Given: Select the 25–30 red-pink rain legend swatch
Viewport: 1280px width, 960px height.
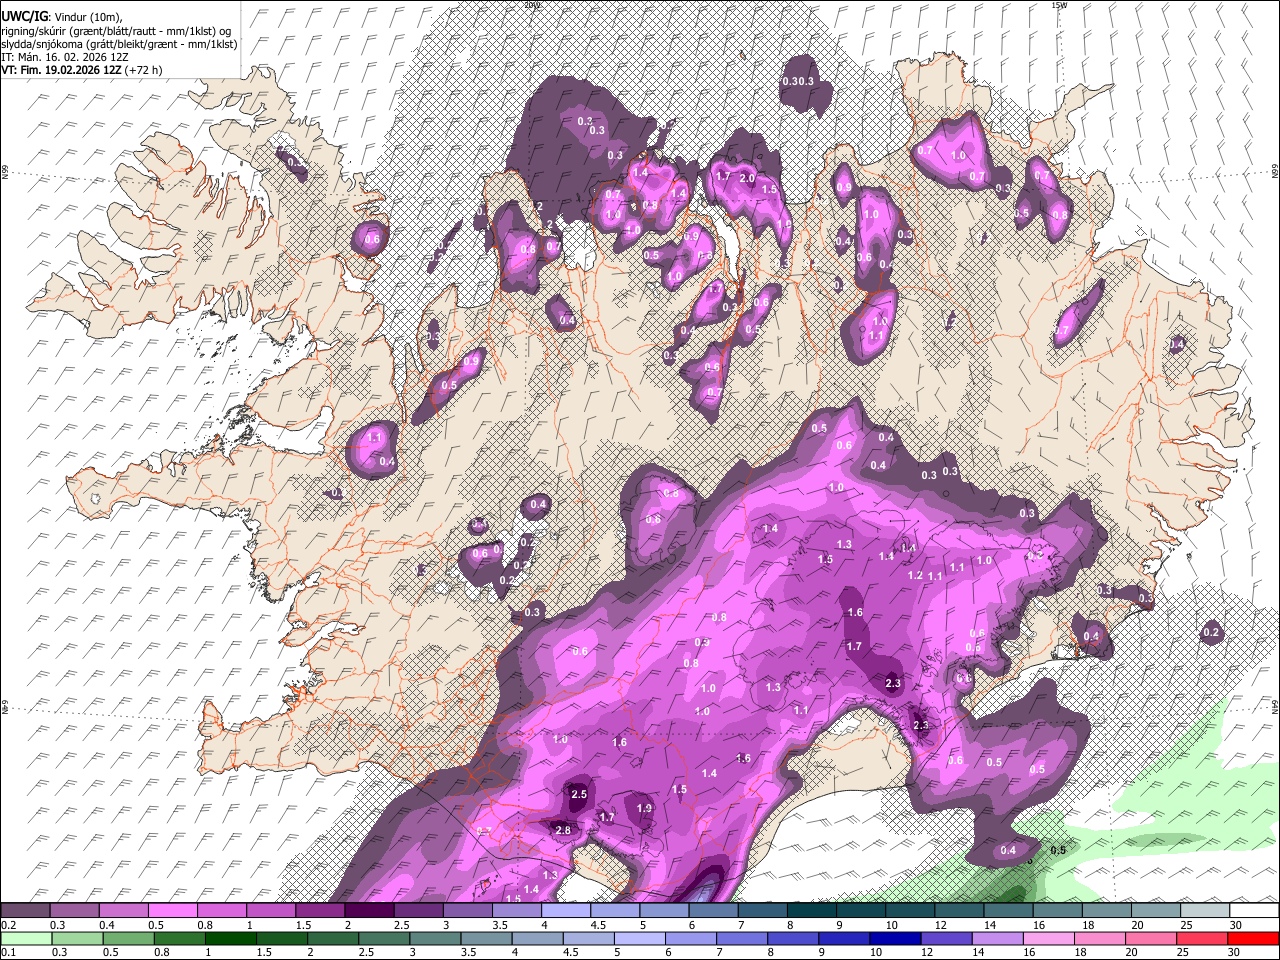Looking at the screenshot, I should point(1201,939).
